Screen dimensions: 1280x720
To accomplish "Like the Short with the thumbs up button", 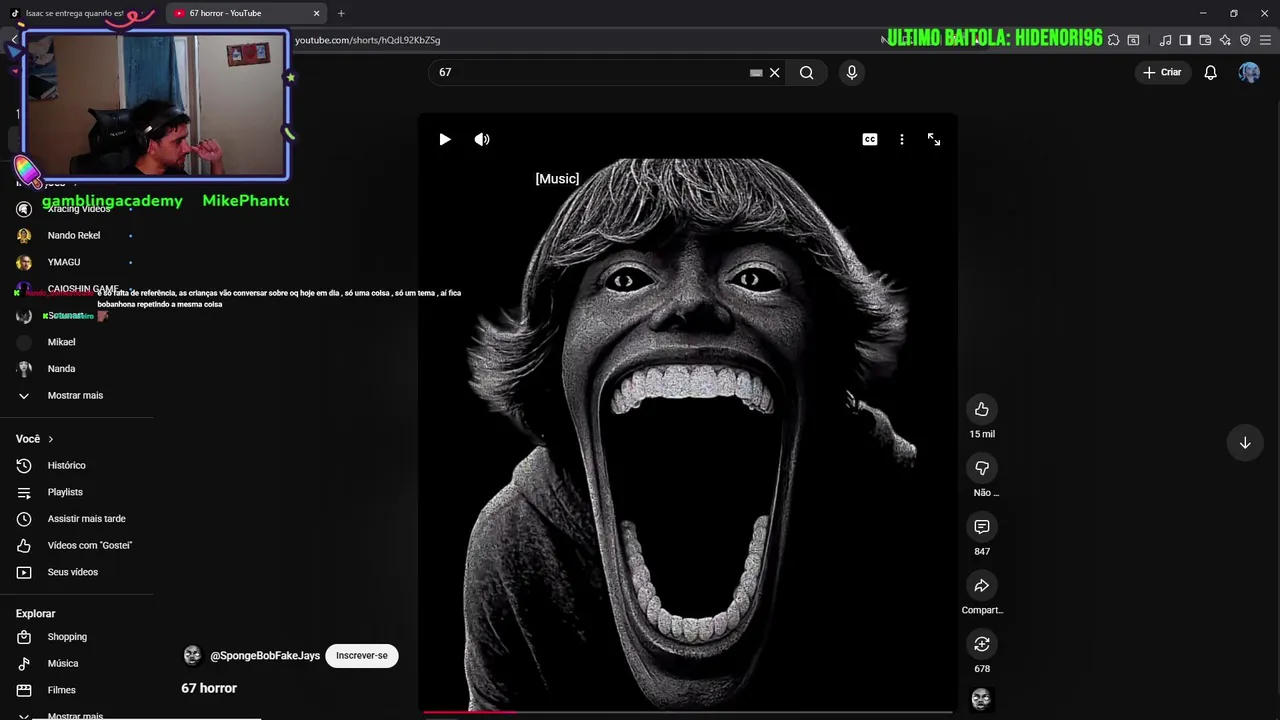I will tap(982, 409).
